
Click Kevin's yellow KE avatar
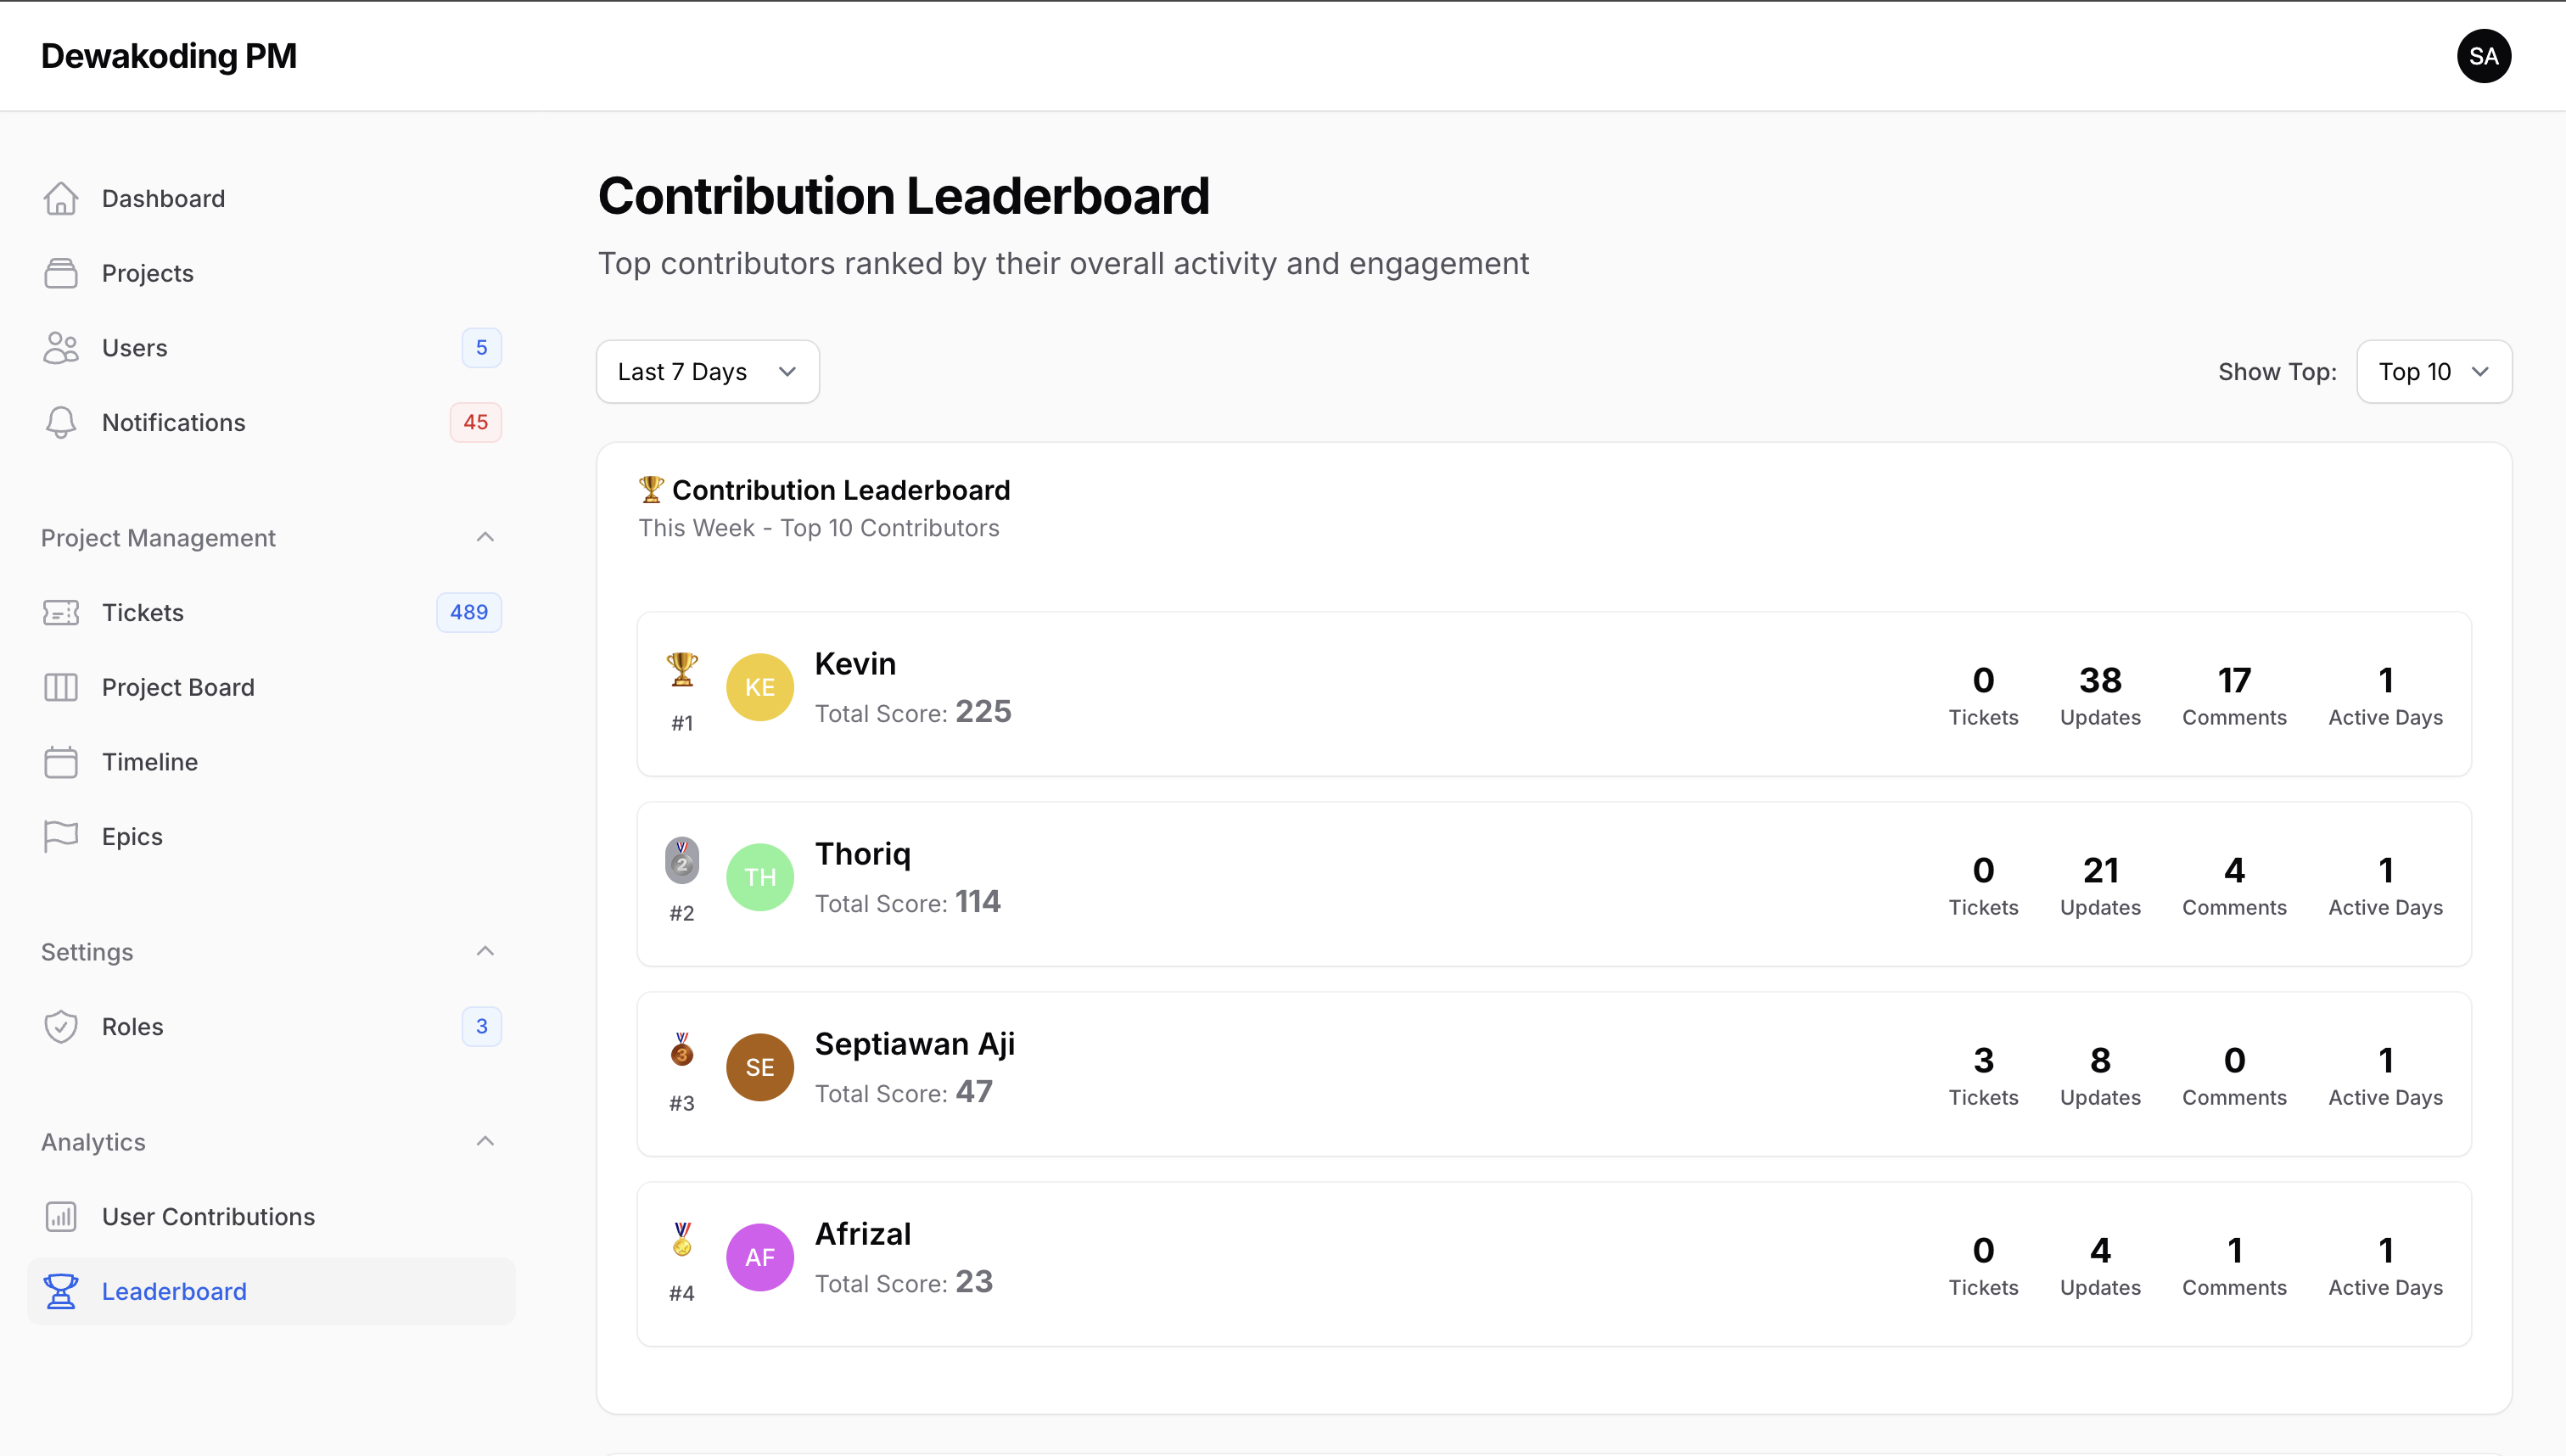pyautogui.click(x=759, y=687)
